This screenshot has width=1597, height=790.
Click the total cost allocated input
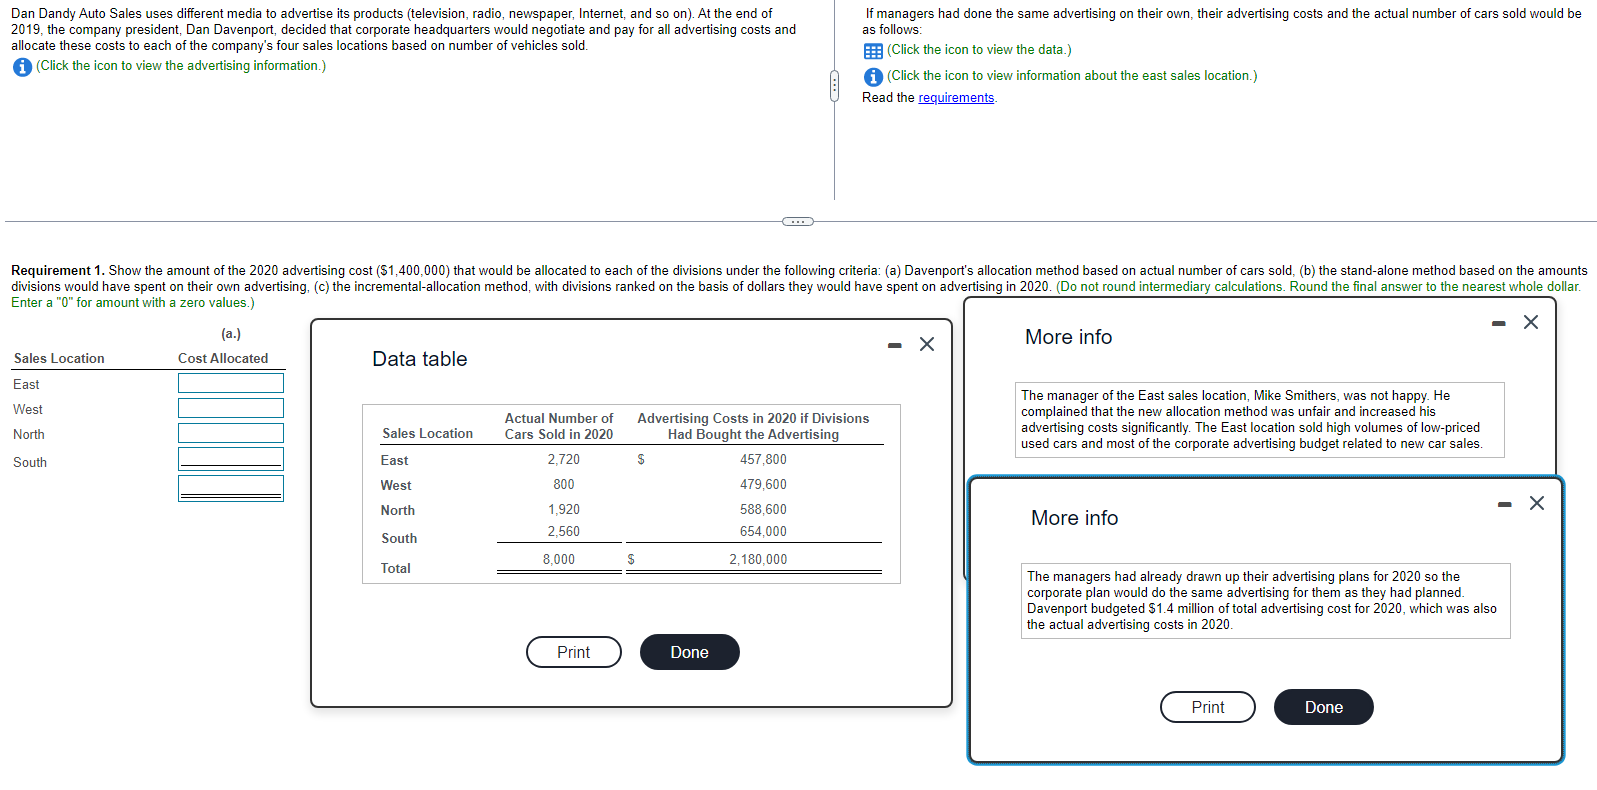click(x=231, y=488)
